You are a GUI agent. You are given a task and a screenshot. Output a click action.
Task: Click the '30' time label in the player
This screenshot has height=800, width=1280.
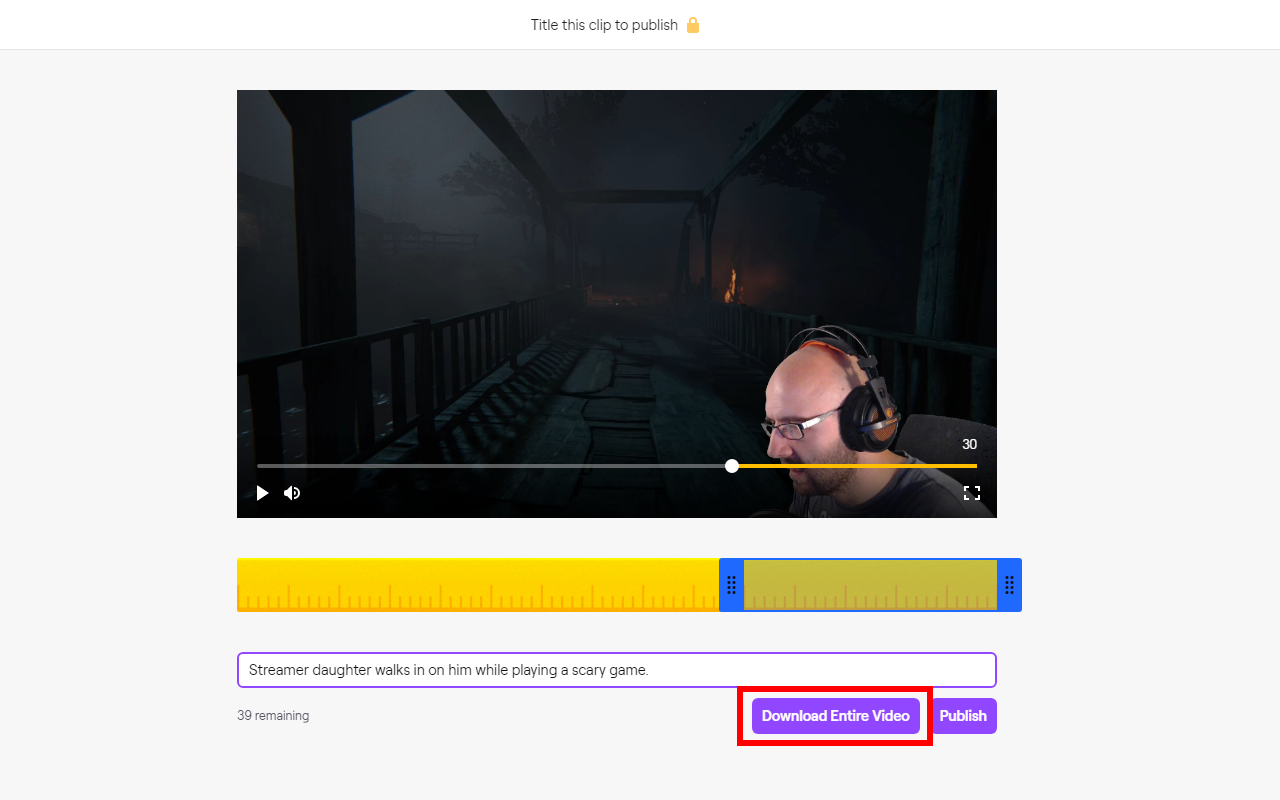969,444
